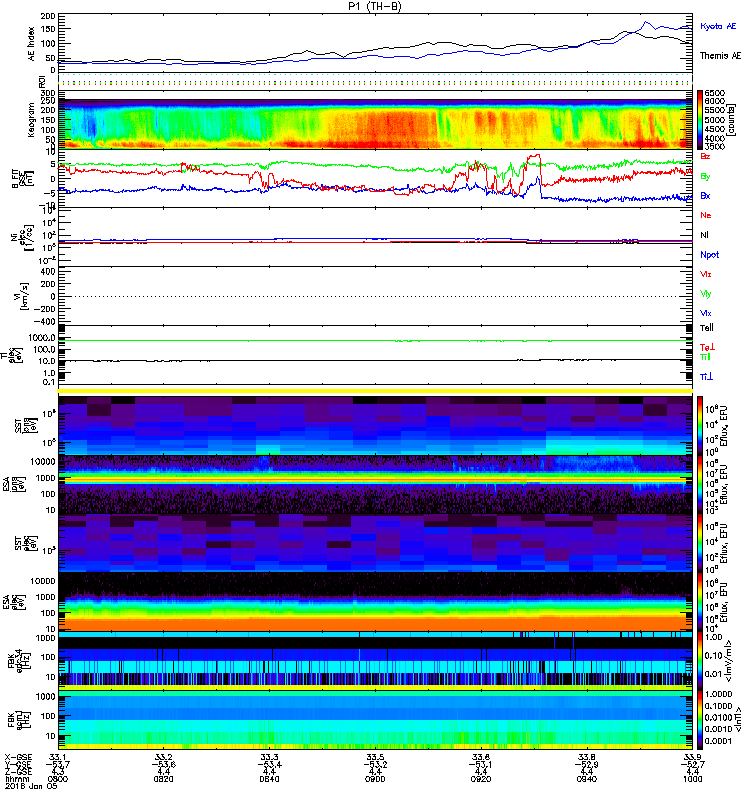The height and width of the screenshot is (800, 750).
Task: Click the FBK edc frequency spectrogram
Action: click(x=375, y=661)
